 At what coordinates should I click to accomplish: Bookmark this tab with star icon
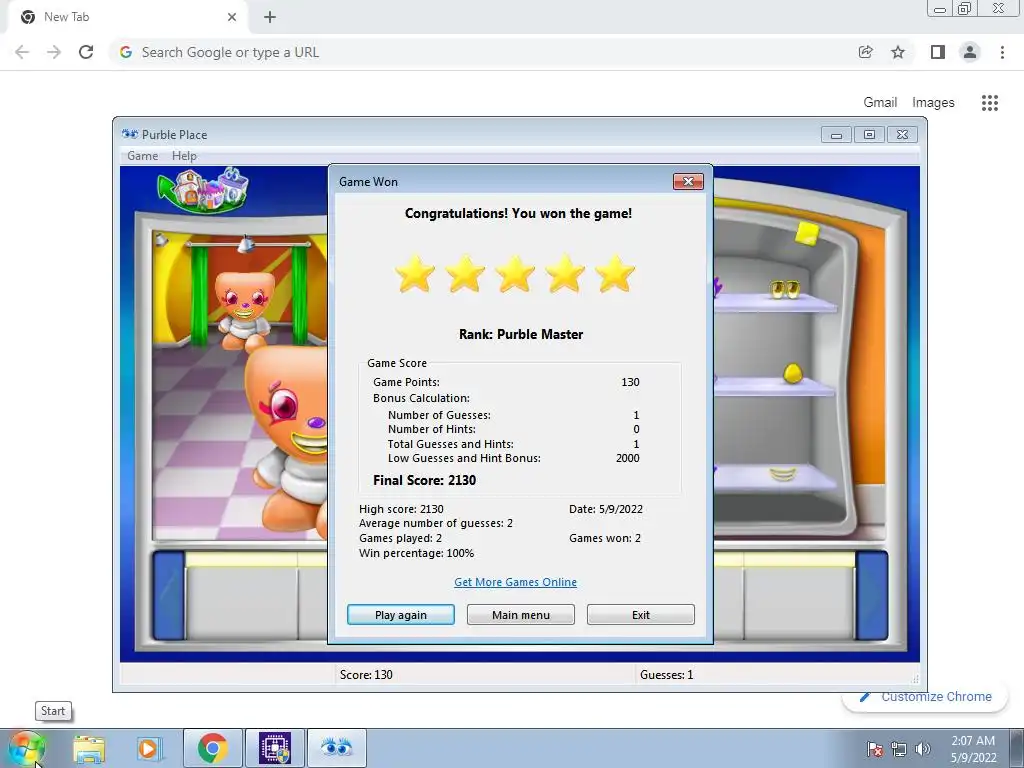pos(898,52)
